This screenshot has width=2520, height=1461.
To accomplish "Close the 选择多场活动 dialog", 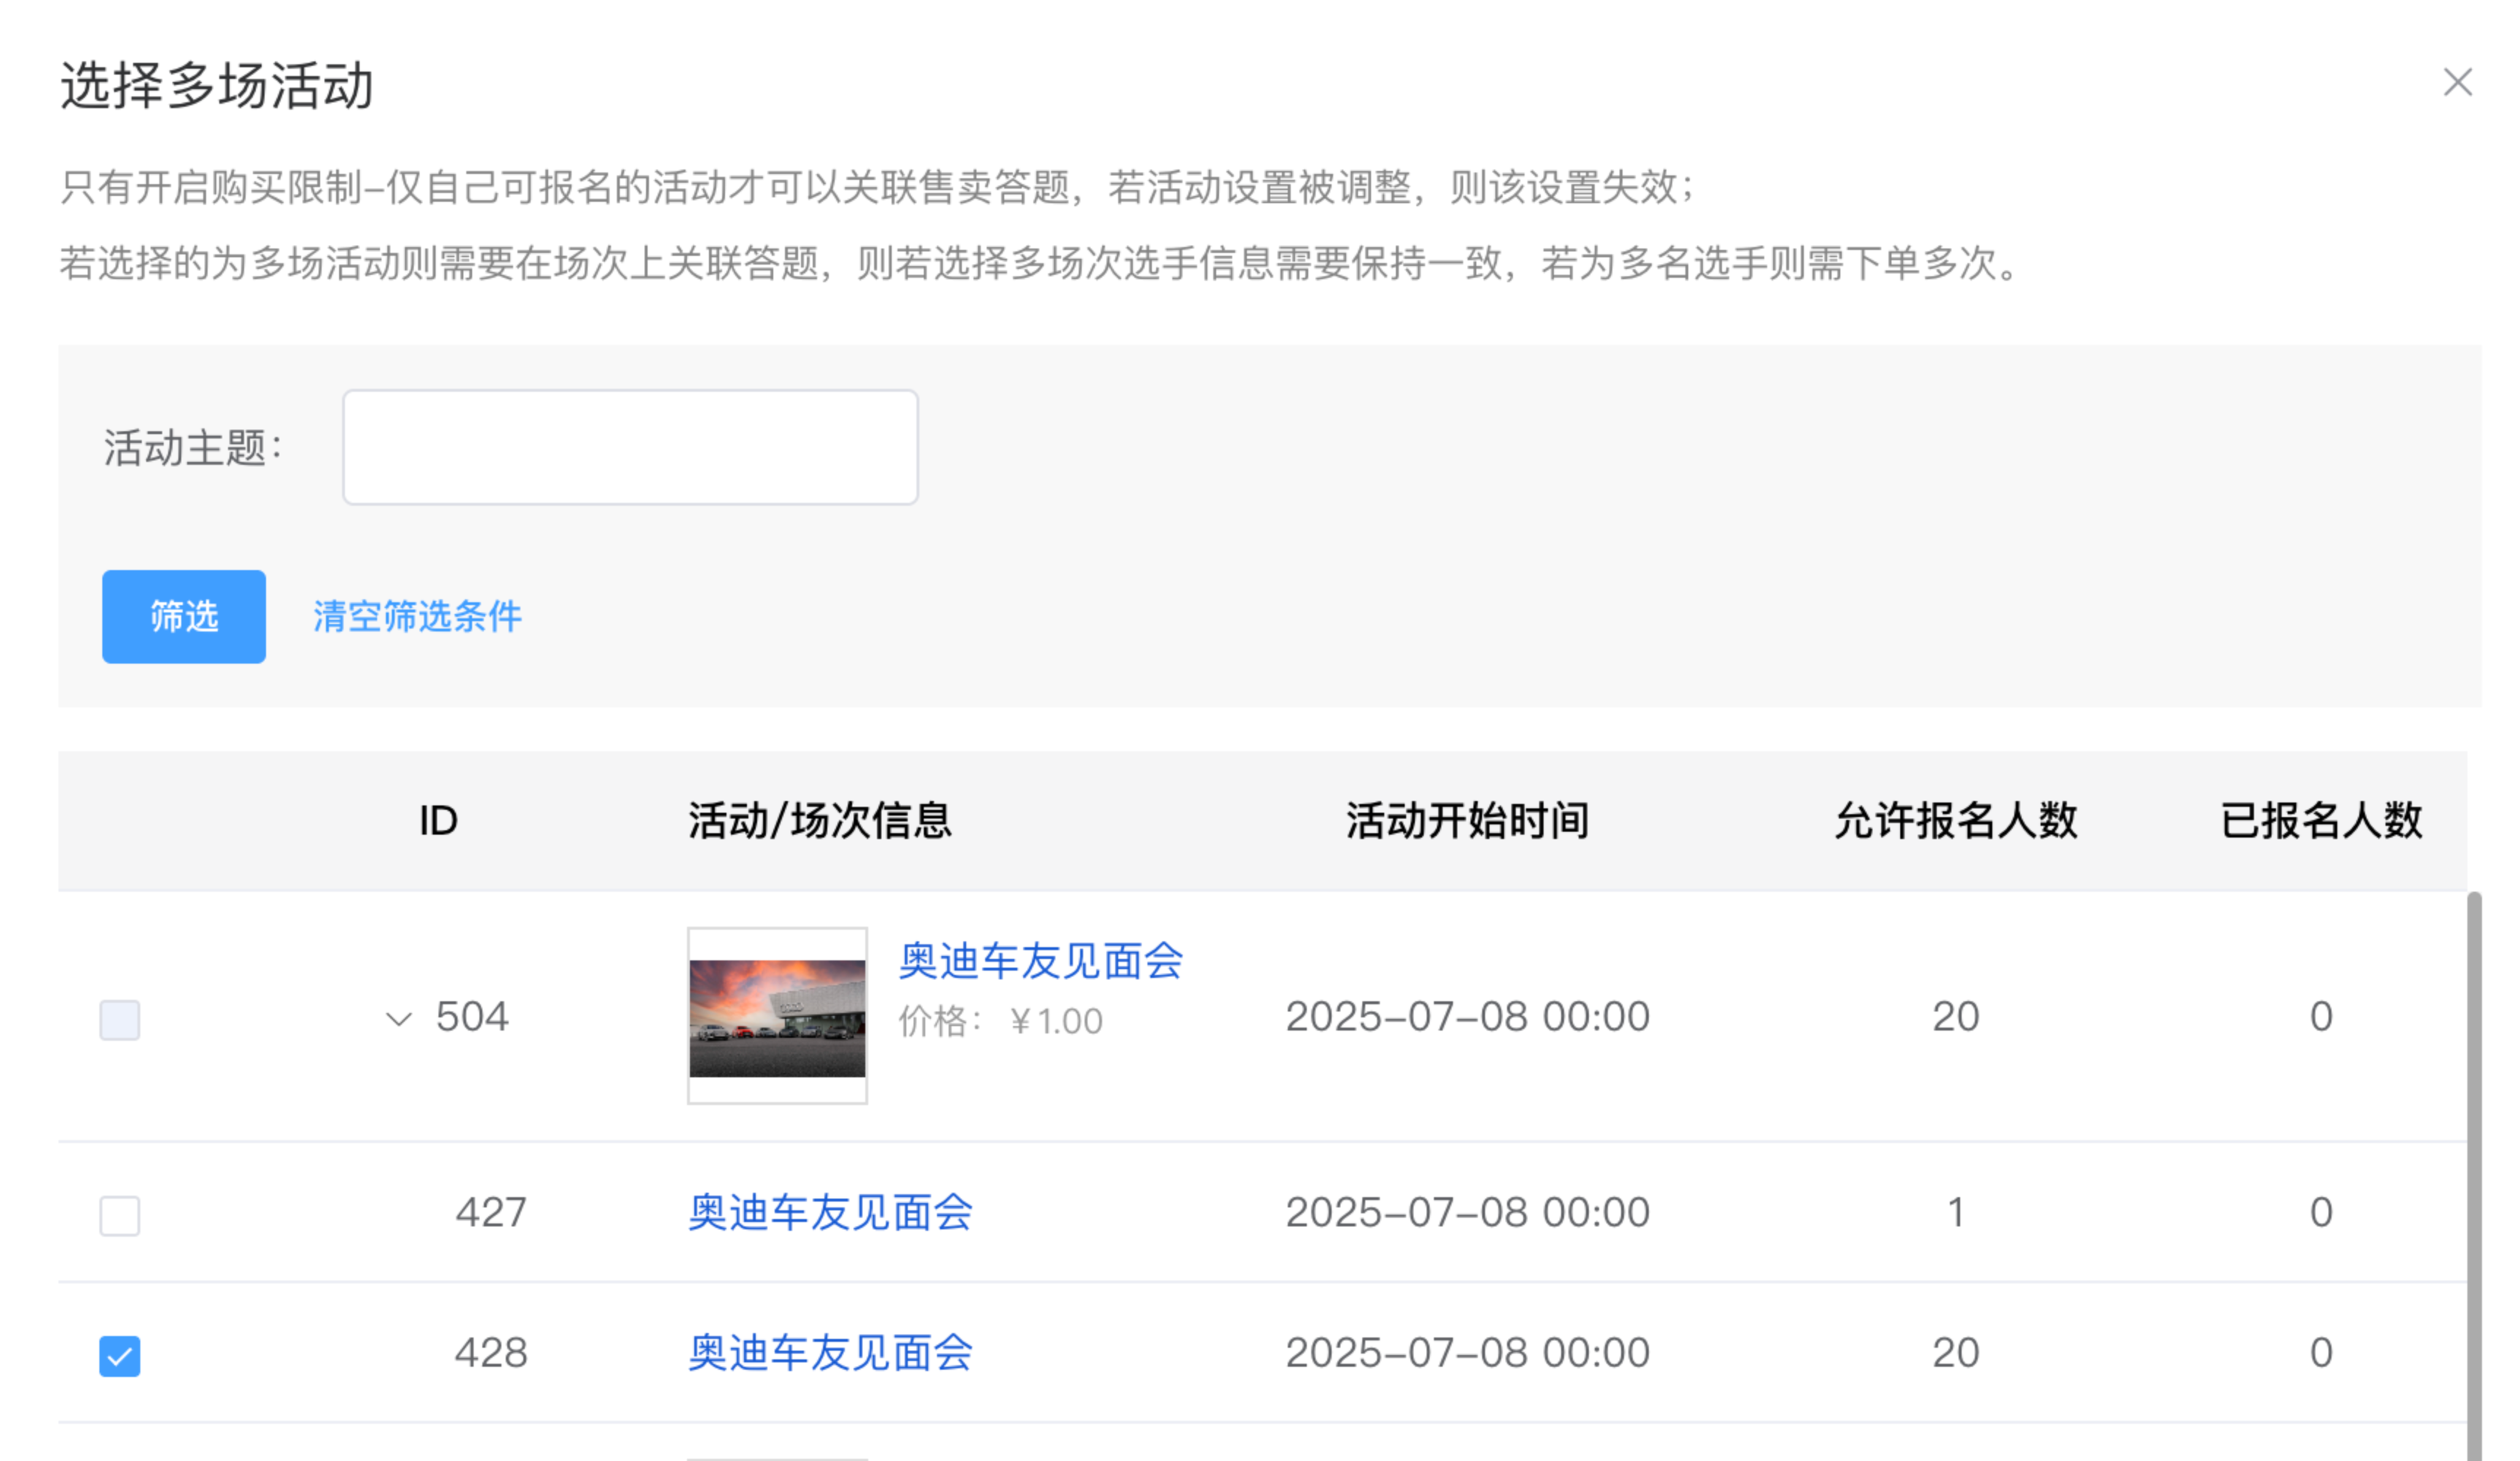I will 2457,82.
